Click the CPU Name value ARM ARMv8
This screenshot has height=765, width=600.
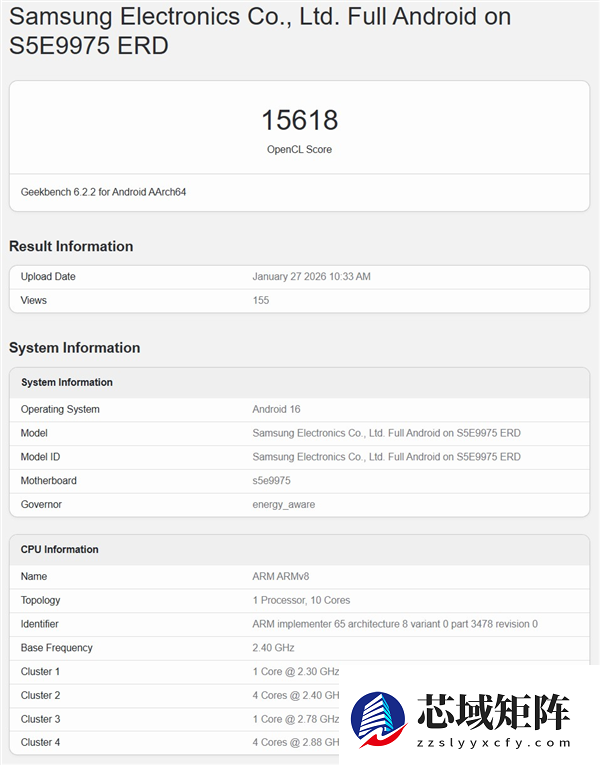279,577
